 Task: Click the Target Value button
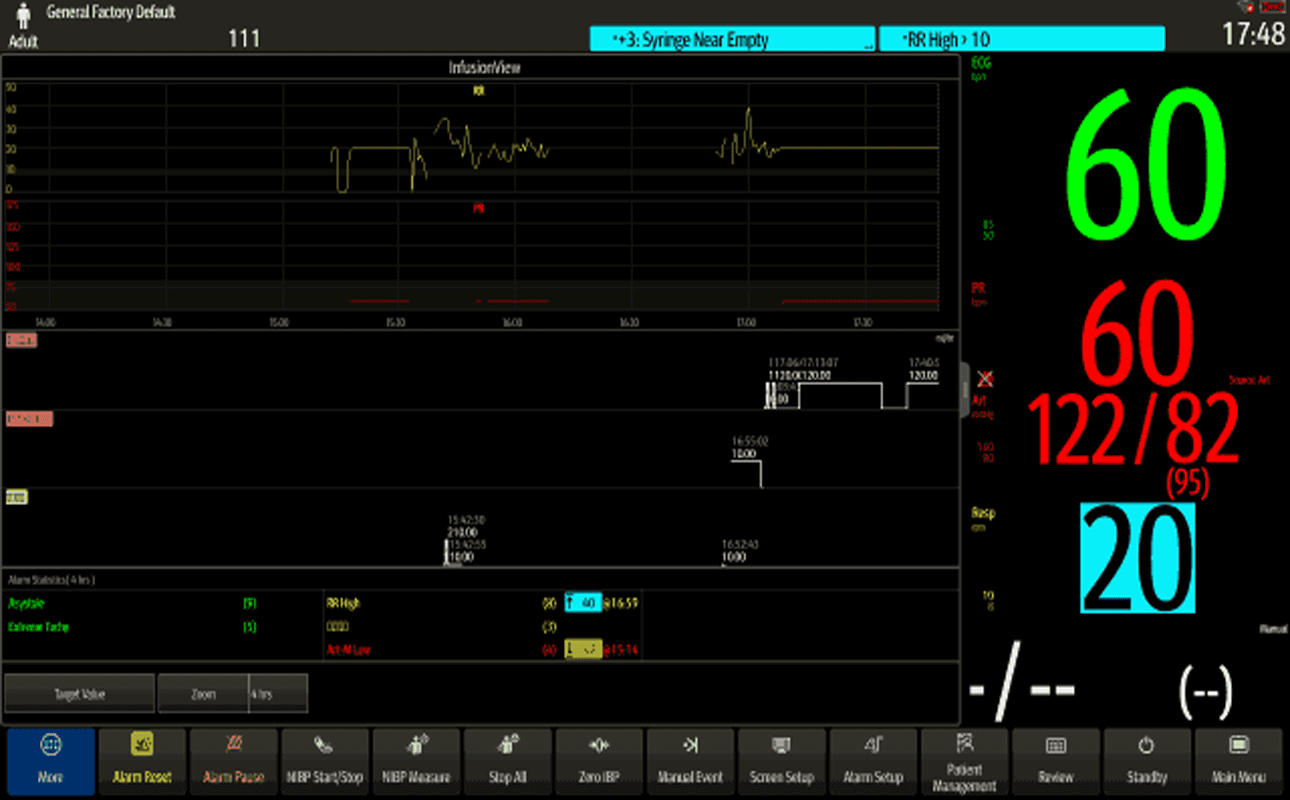point(80,694)
